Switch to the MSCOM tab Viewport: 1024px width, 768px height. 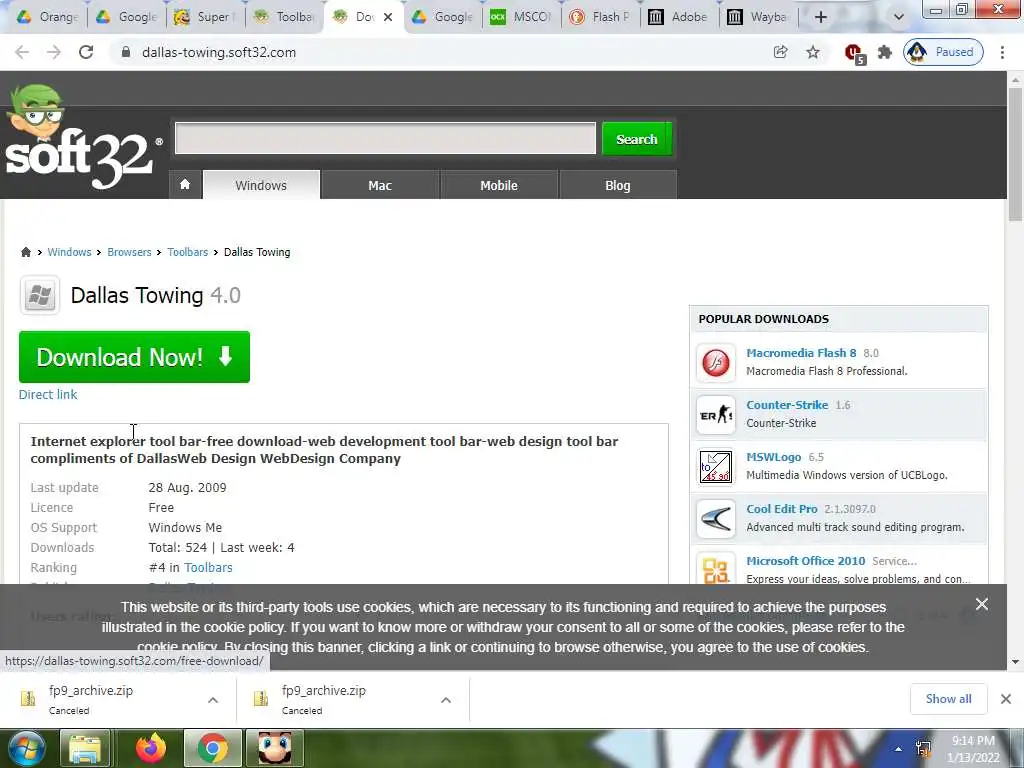click(521, 17)
